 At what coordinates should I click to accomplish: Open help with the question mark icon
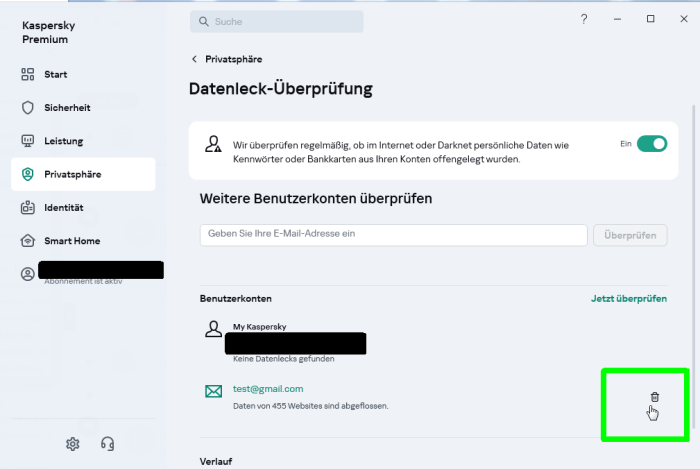click(x=584, y=19)
